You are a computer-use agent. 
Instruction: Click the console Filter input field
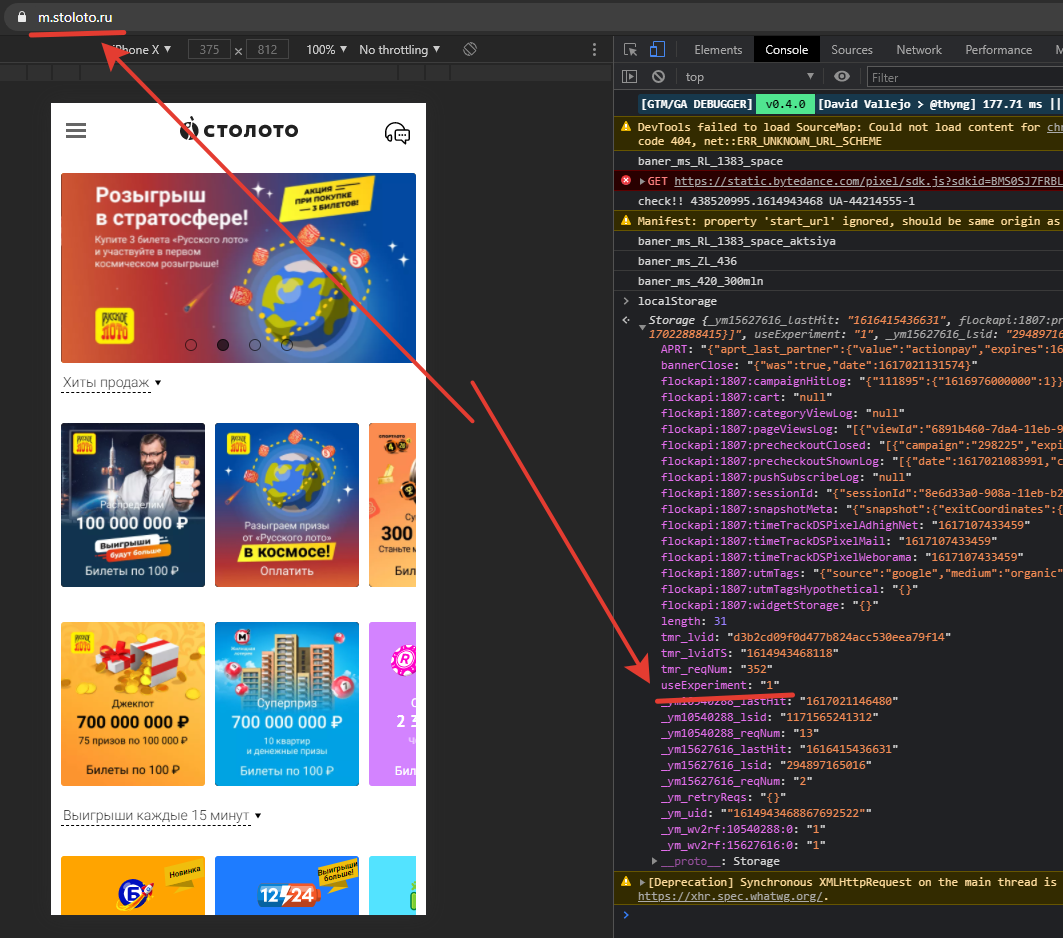click(960, 77)
